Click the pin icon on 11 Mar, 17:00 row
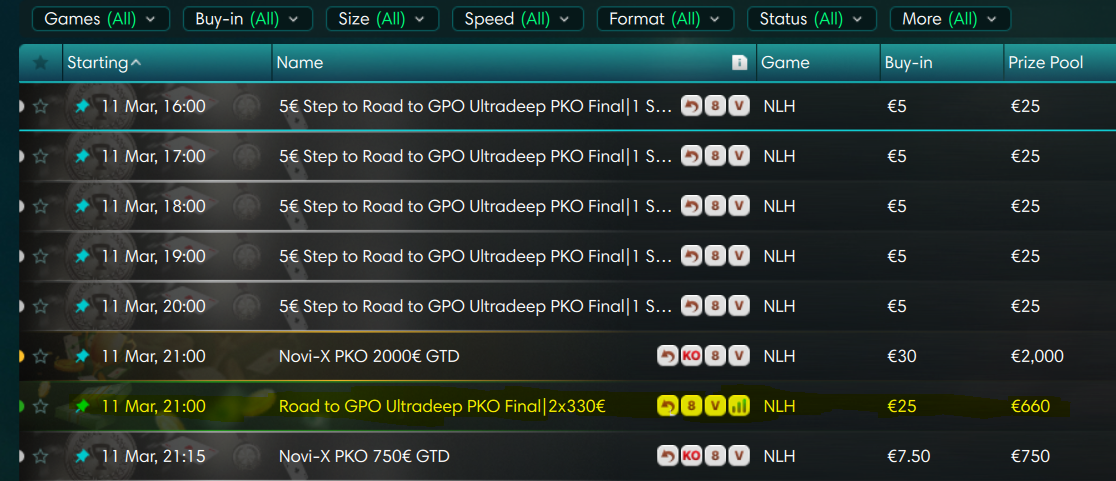The image size is (1116, 481). pos(81,156)
